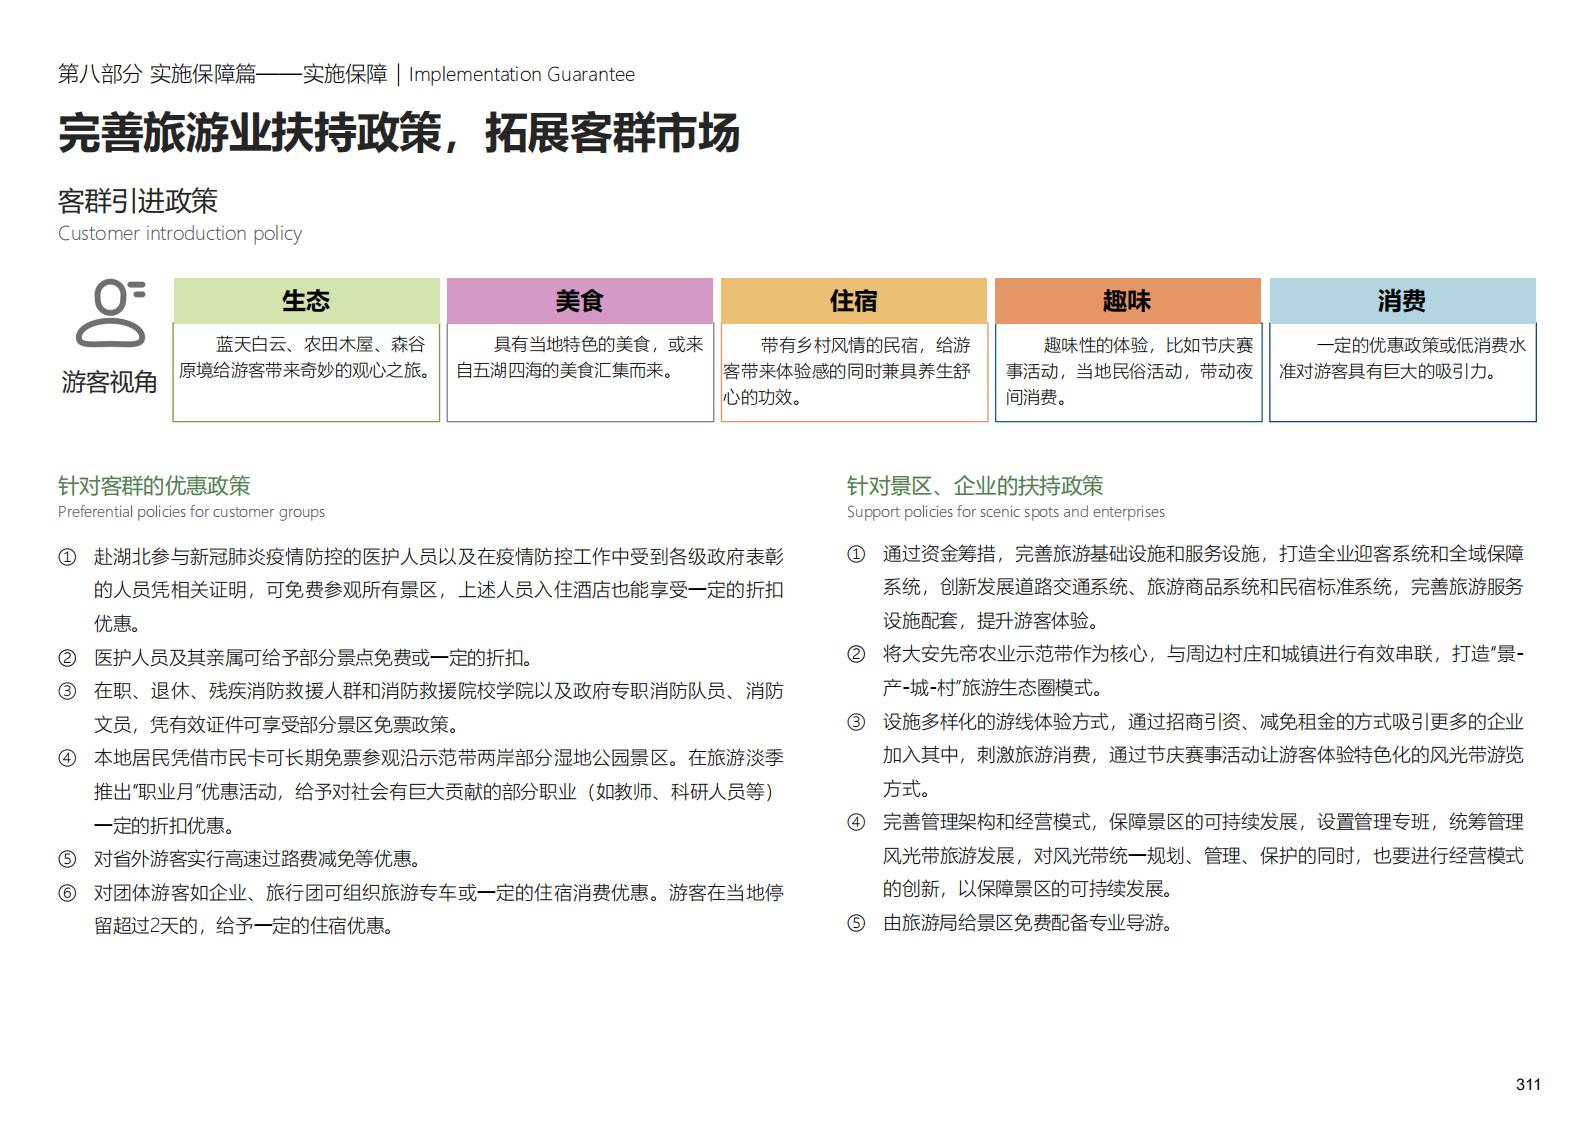
Task: Click the green heading 针对景区、企业的扶持政策
Action: [x=975, y=486]
